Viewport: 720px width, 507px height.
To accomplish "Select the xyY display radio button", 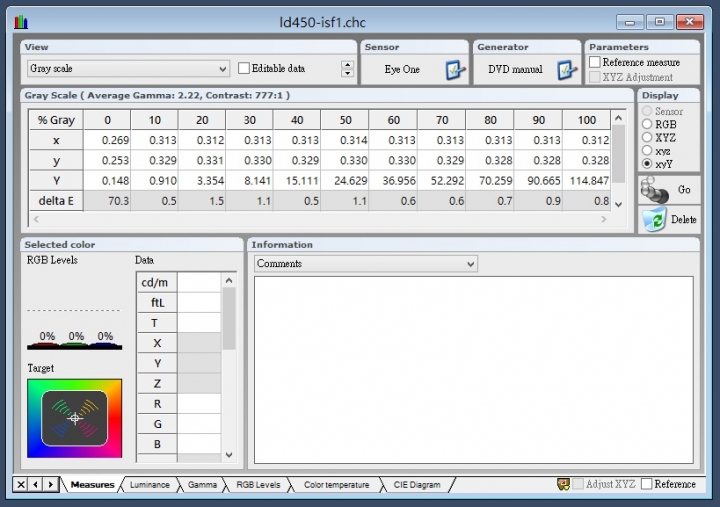I will 647,163.
